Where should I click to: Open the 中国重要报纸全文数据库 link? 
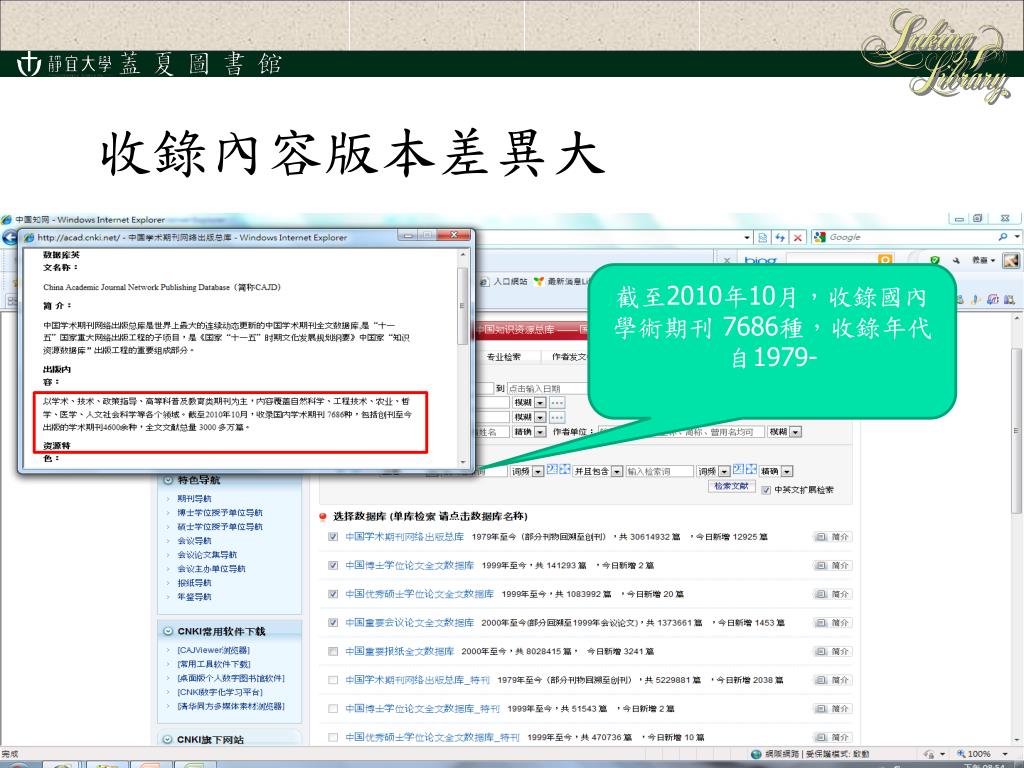pos(399,652)
